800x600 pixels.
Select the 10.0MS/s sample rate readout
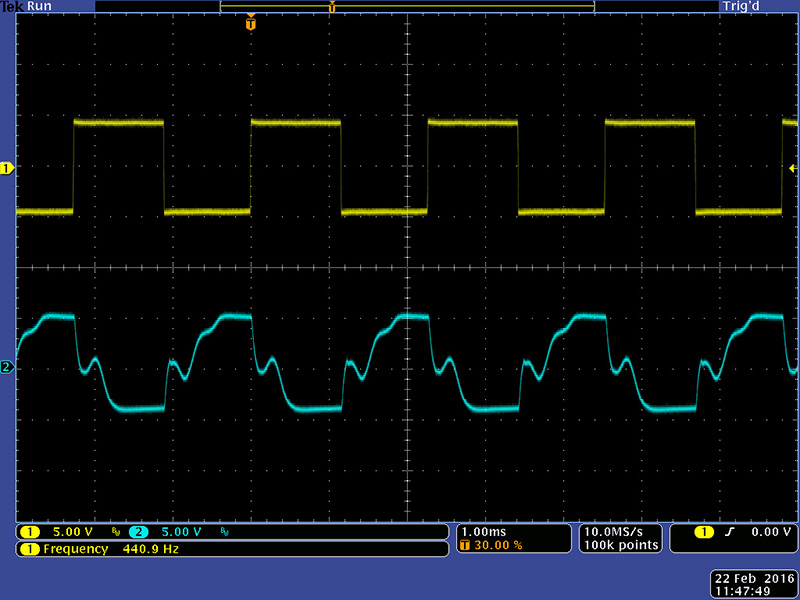coord(620,531)
